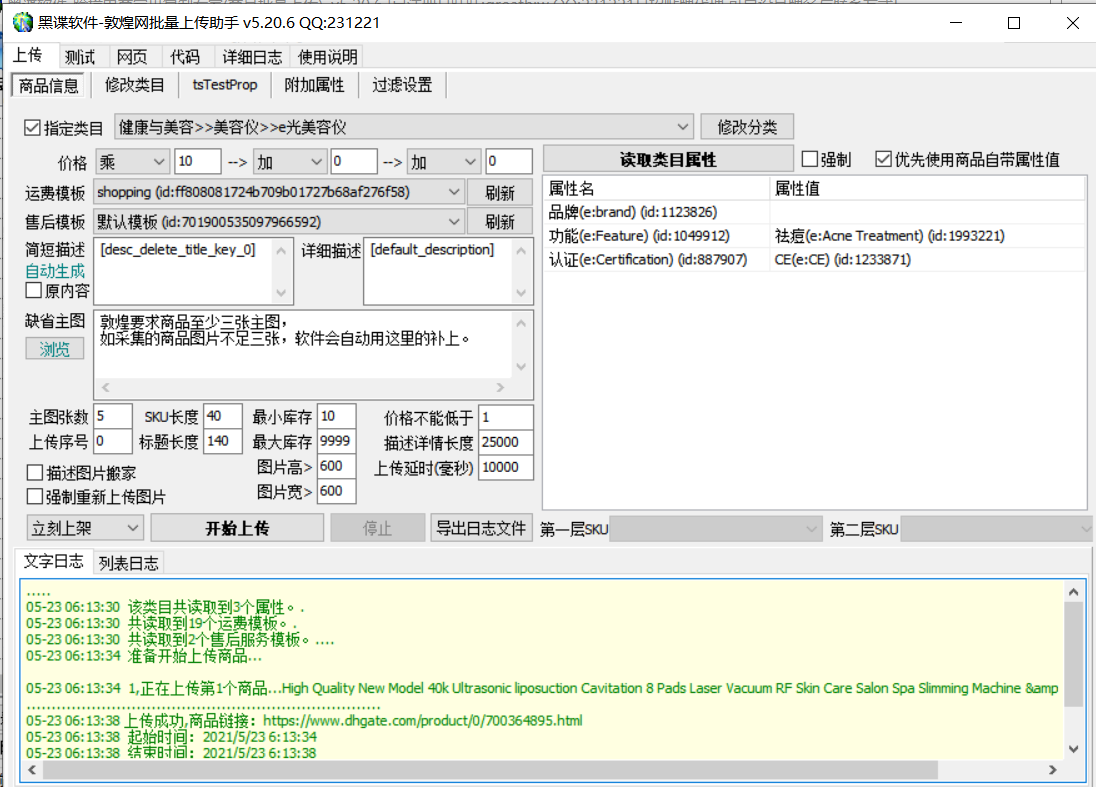The image size is (1096, 787).
Task: Open the third price operator dropdown
Action: pyautogui.click(x=445, y=162)
